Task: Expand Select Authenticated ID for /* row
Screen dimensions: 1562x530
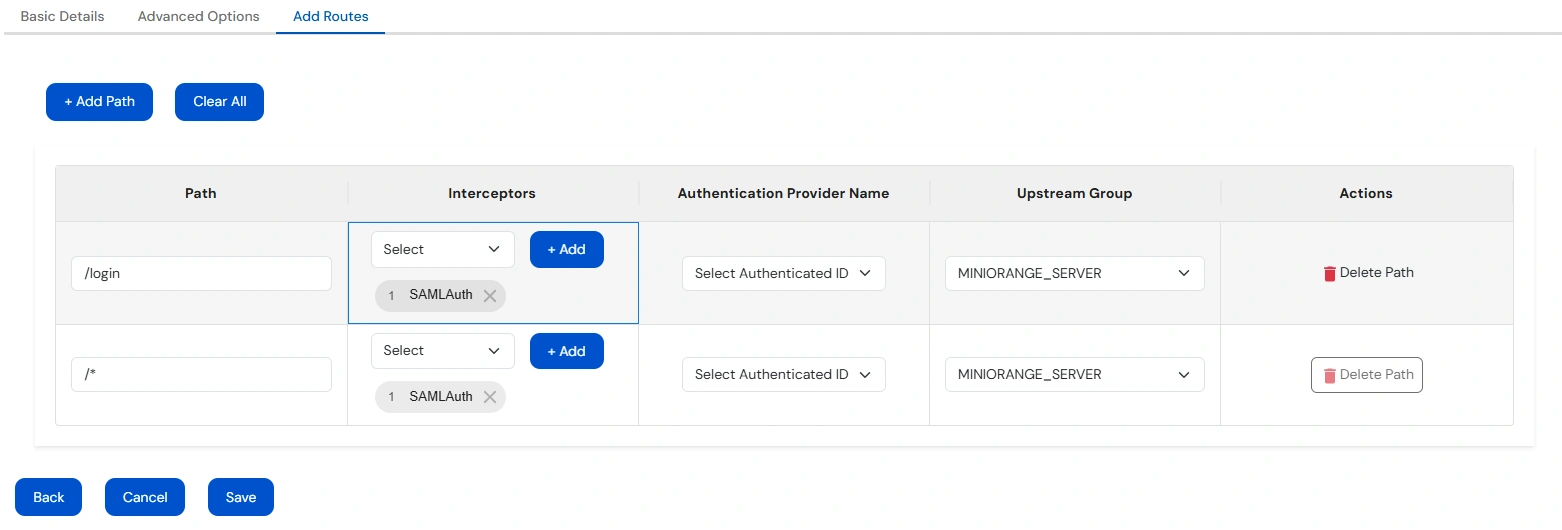Action: 784,374
